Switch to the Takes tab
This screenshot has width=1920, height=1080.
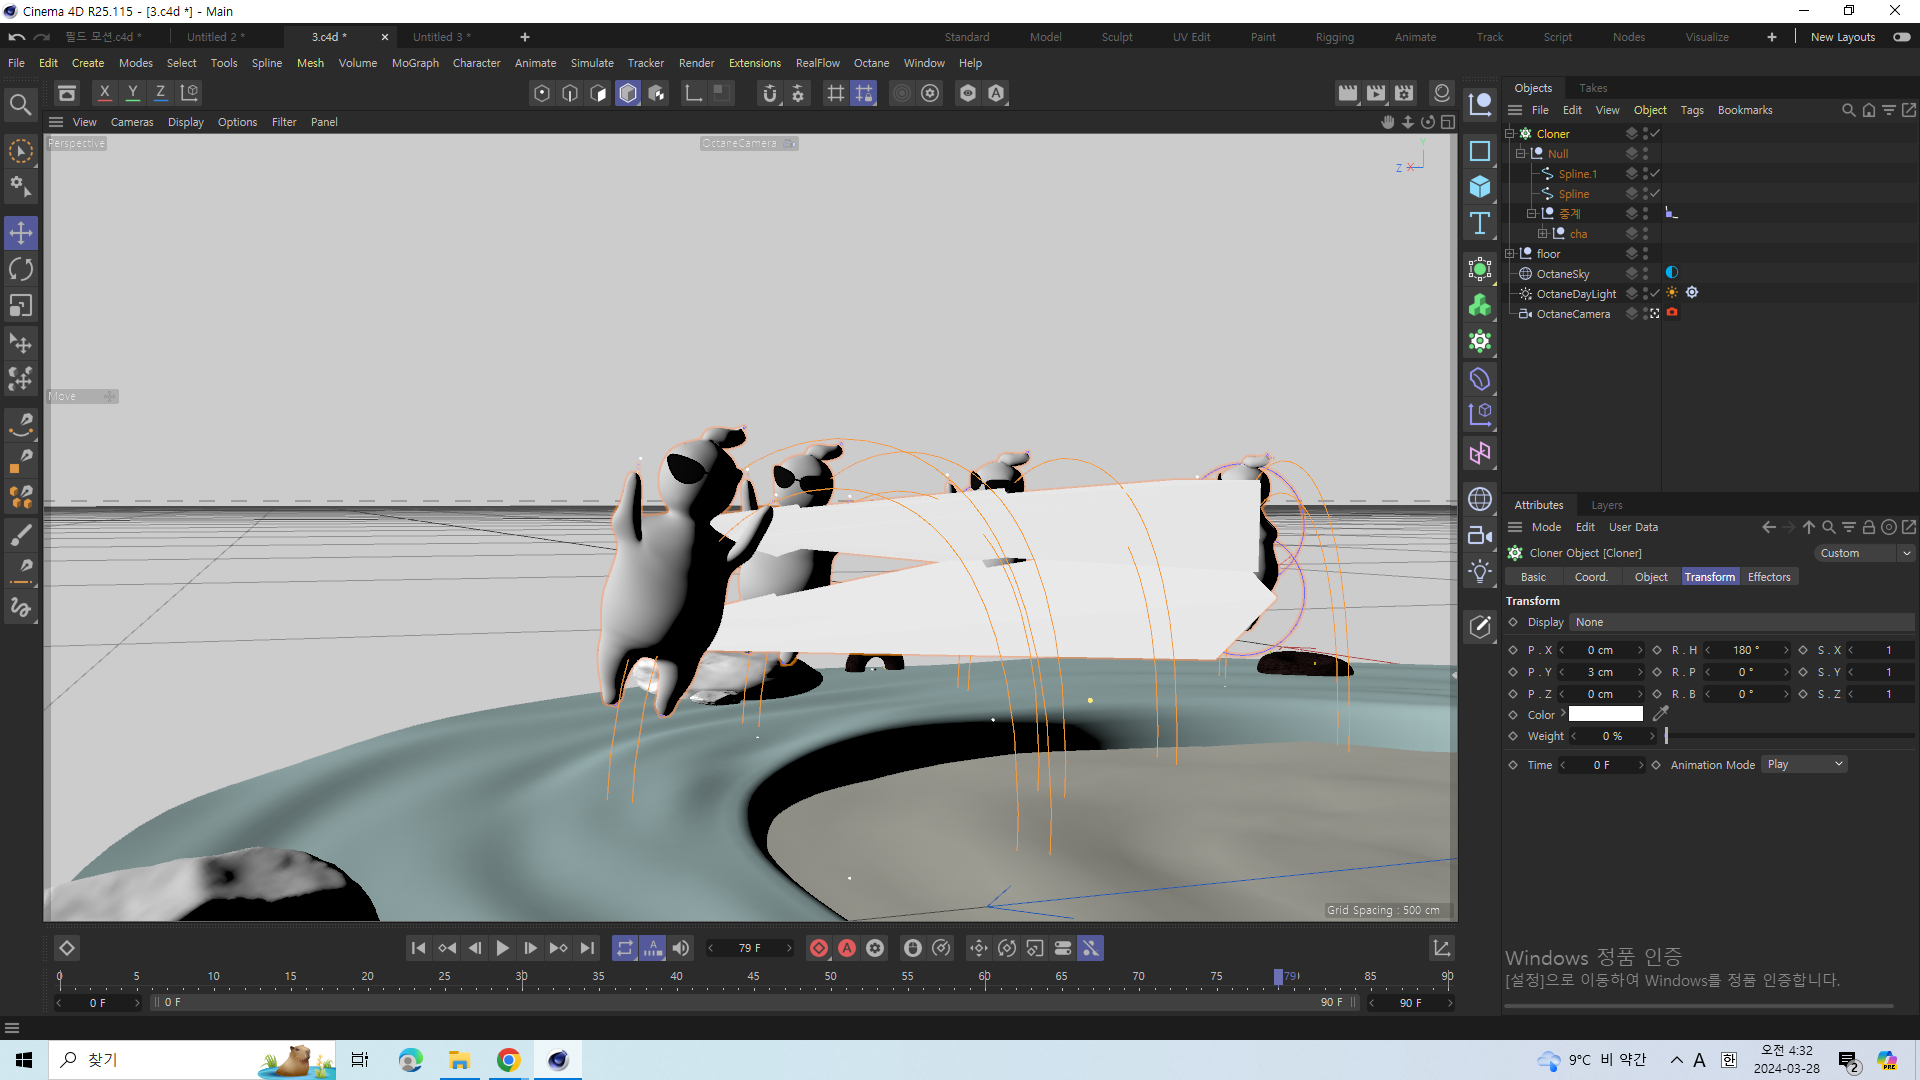(x=1593, y=88)
